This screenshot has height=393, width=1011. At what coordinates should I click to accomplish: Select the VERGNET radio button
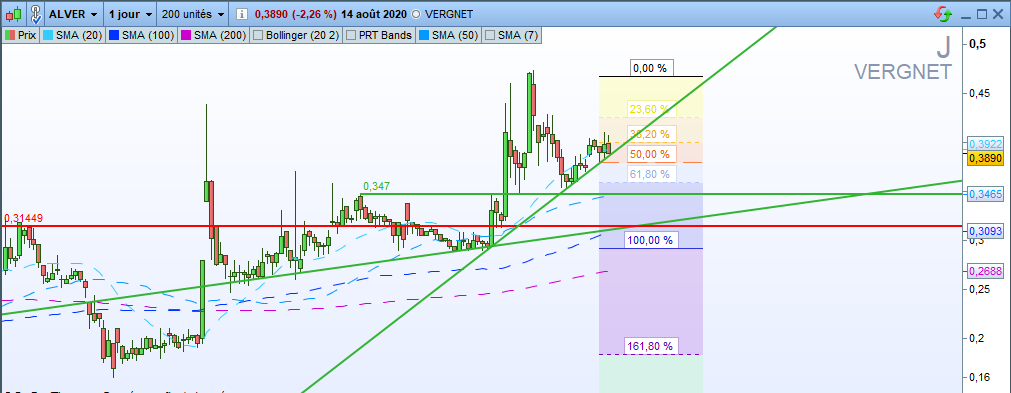coord(415,14)
